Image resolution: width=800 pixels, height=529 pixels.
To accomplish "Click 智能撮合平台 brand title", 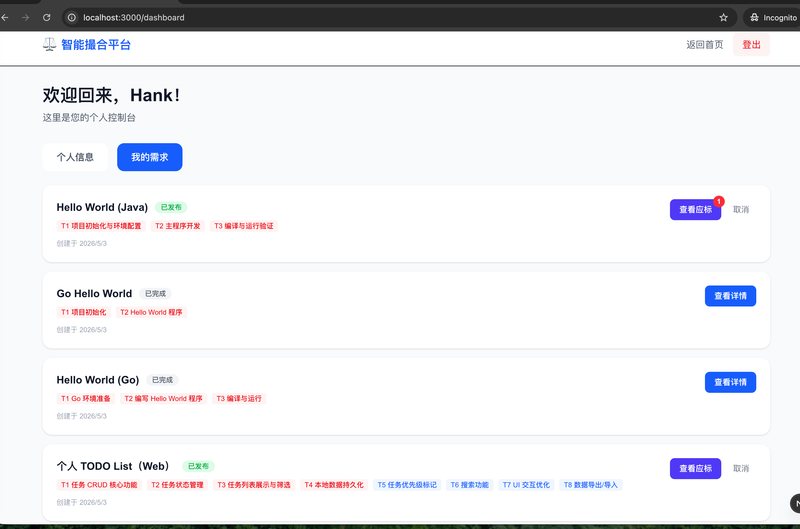I will [x=96, y=45].
